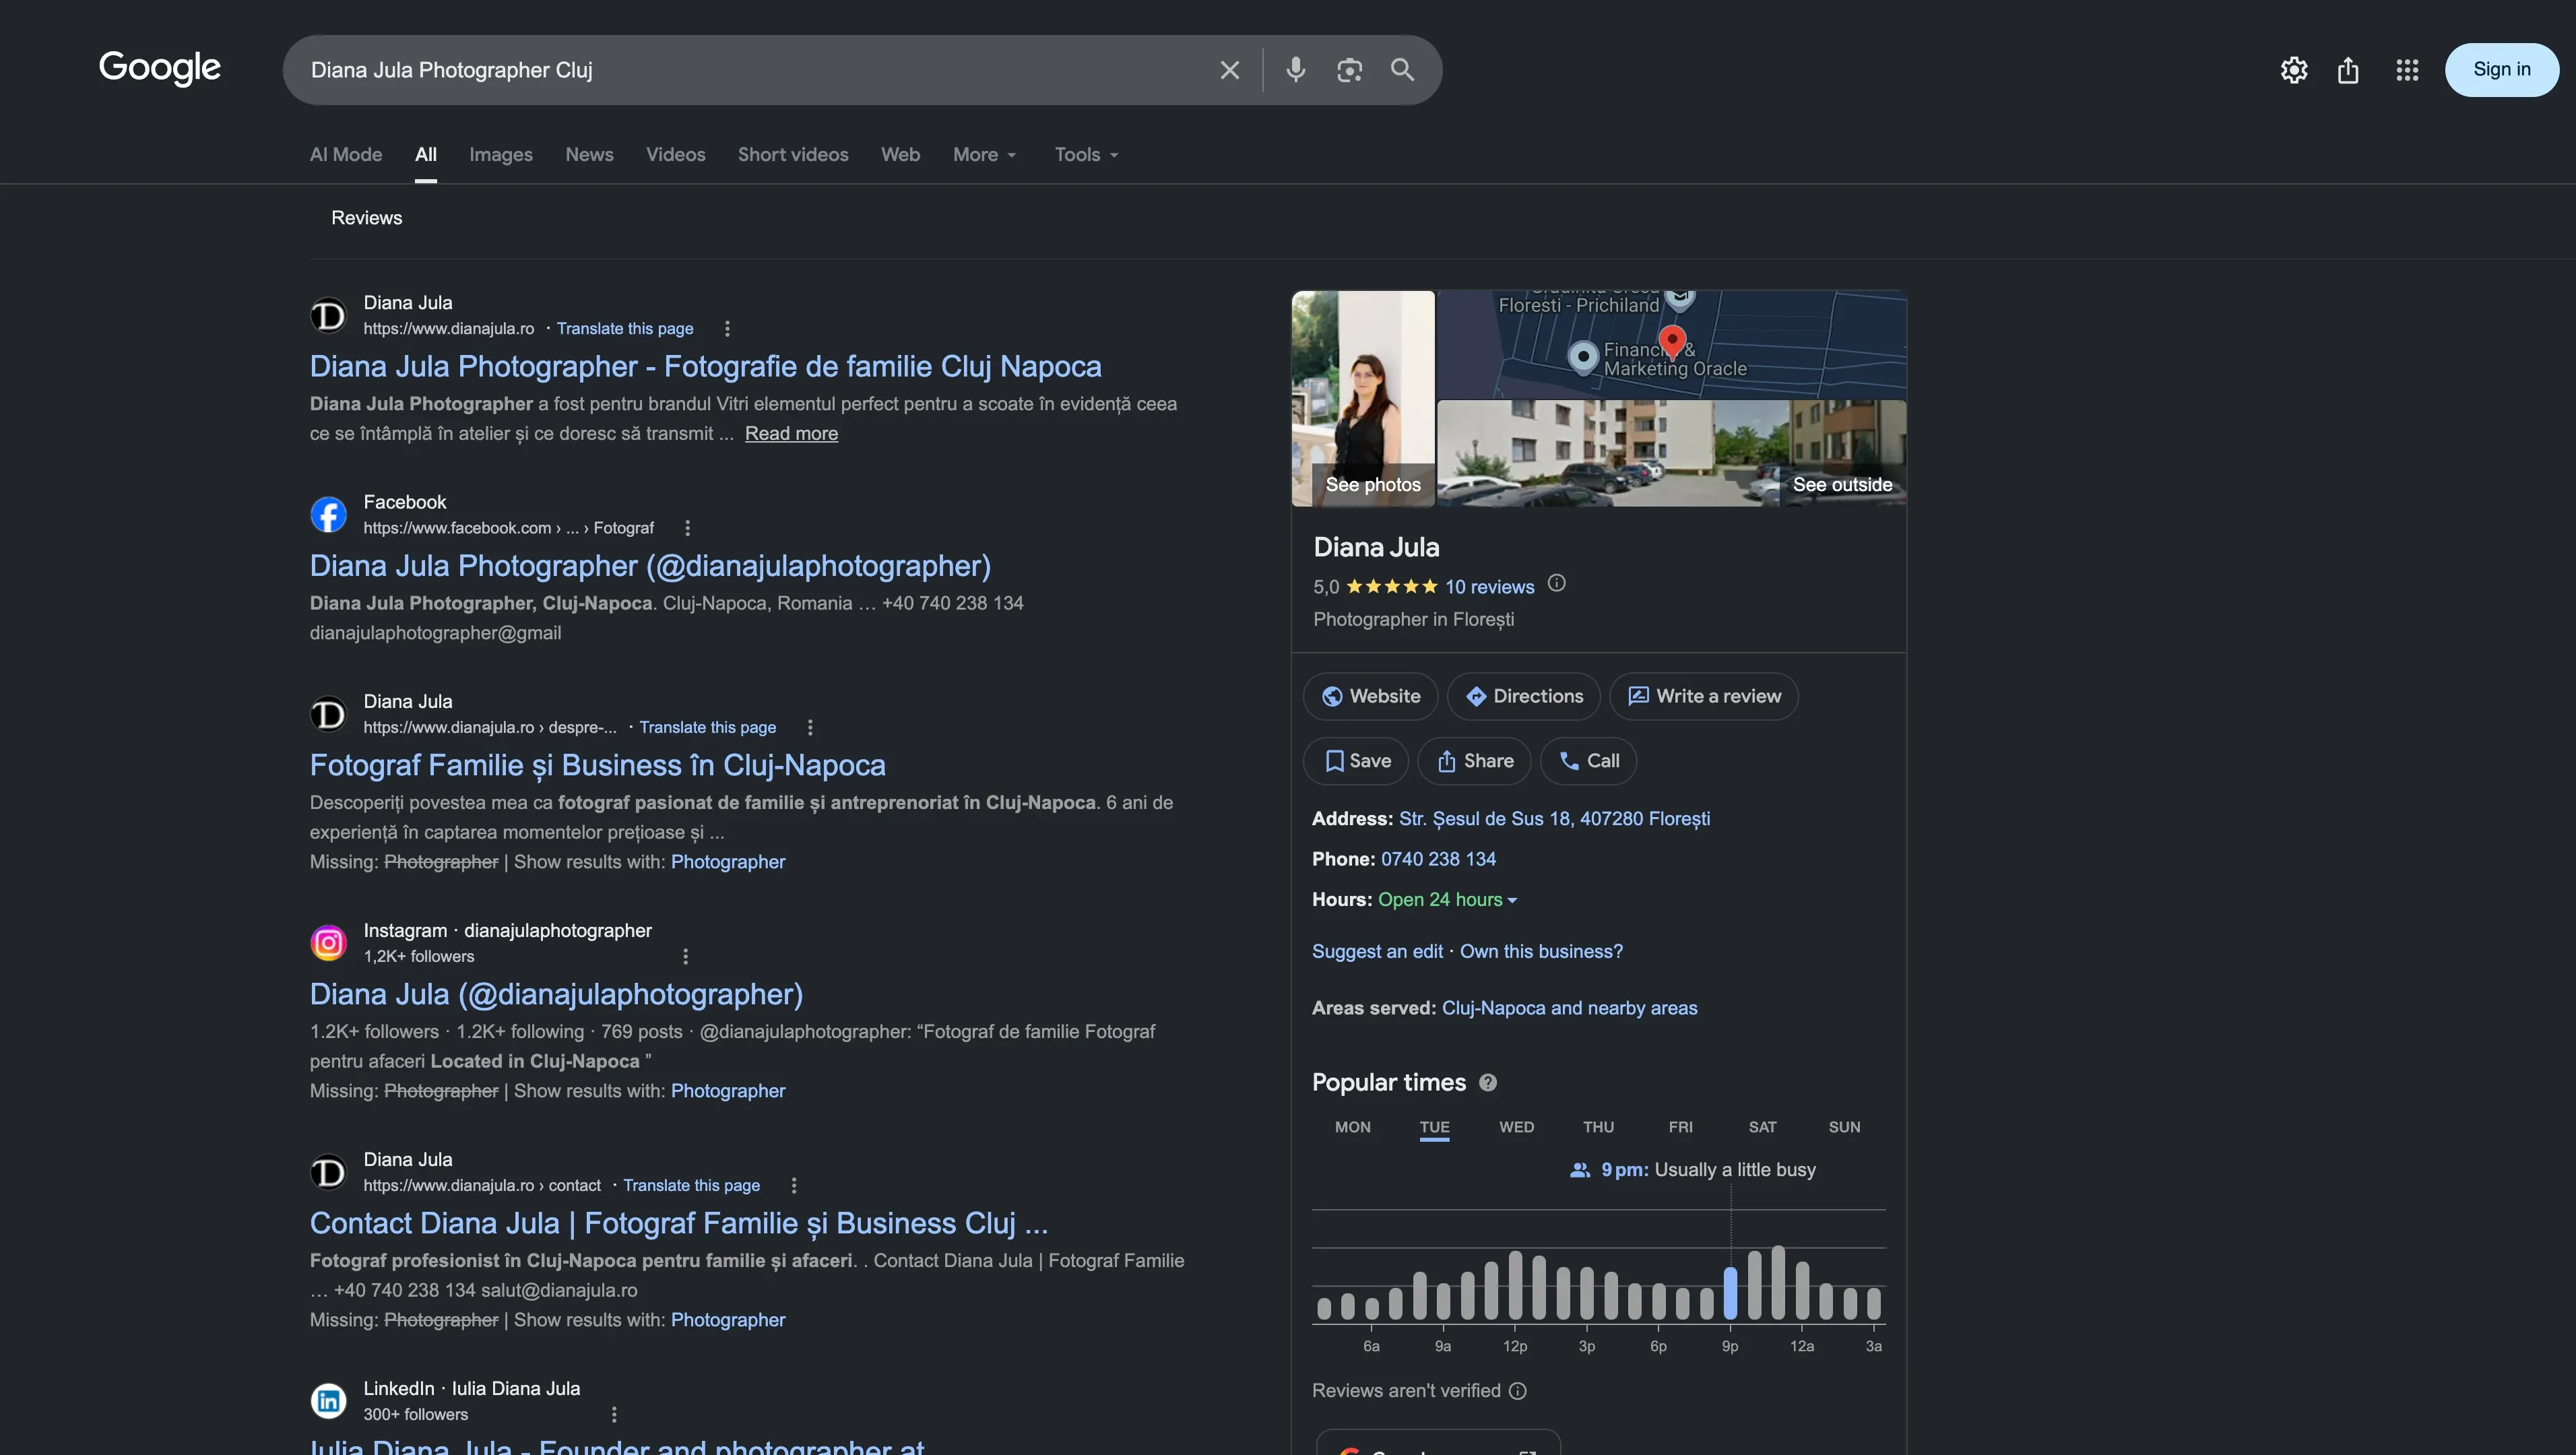Click the Directions button
The image size is (2576, 1455).
[x=1523, y=696]
